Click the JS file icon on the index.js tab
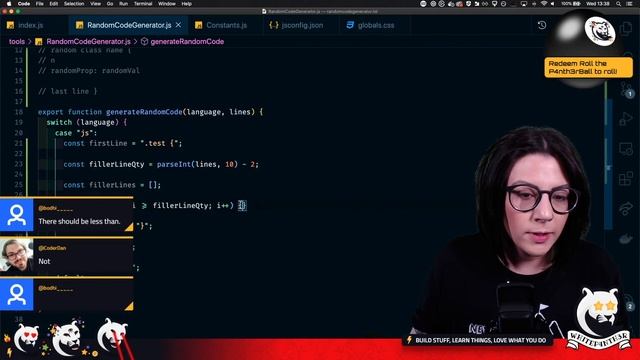The height and width of the screenshot is (360, 640). coord(11,25)
